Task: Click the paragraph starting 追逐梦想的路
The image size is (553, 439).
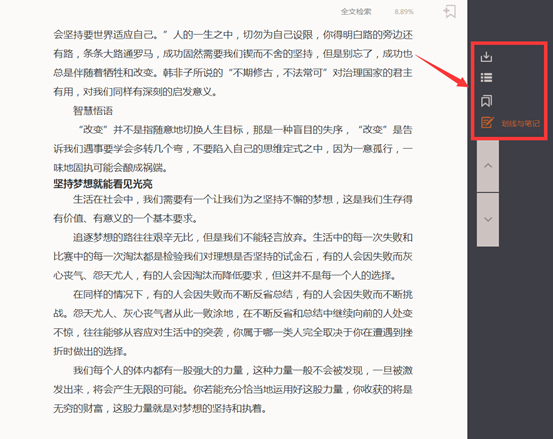Action: [233, 256]
